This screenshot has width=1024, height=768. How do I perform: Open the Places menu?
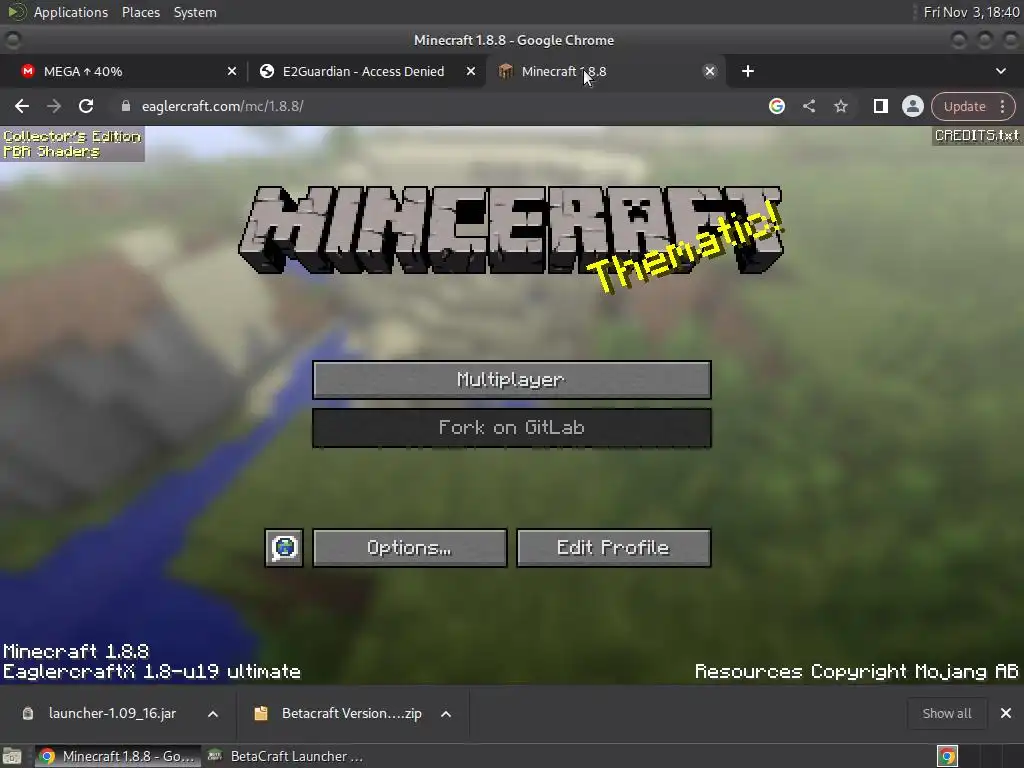tap(141, 12)
